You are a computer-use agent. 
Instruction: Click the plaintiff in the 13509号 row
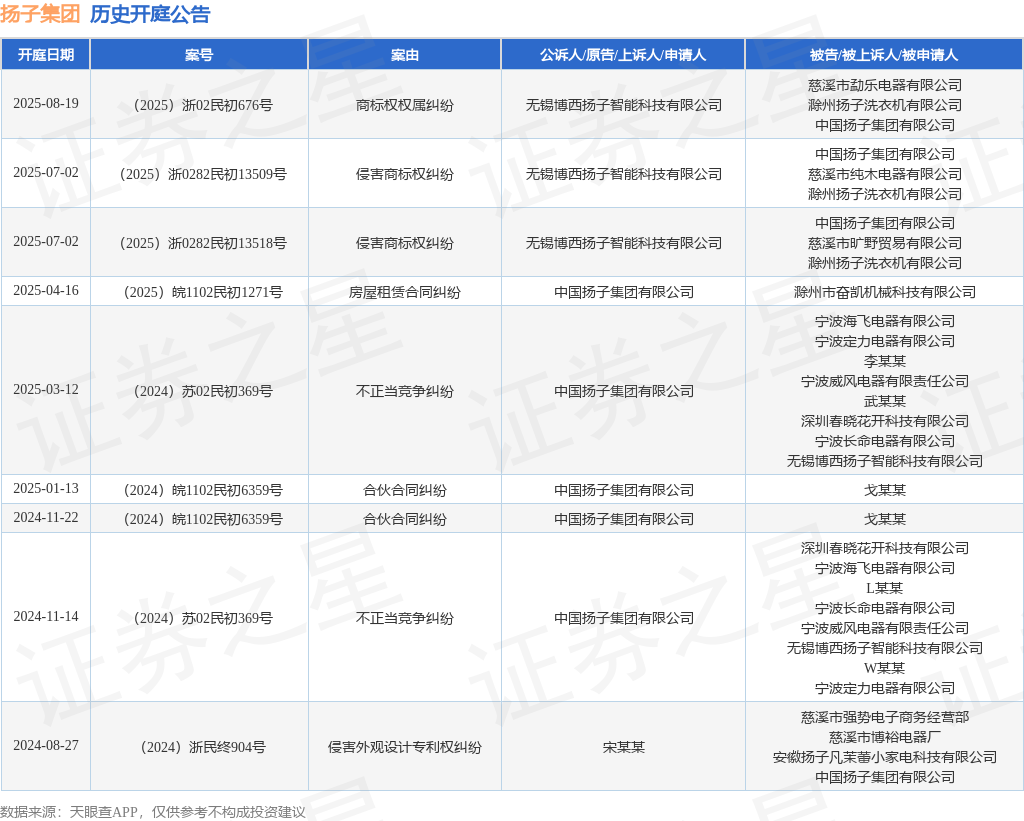tap(624, 174)
